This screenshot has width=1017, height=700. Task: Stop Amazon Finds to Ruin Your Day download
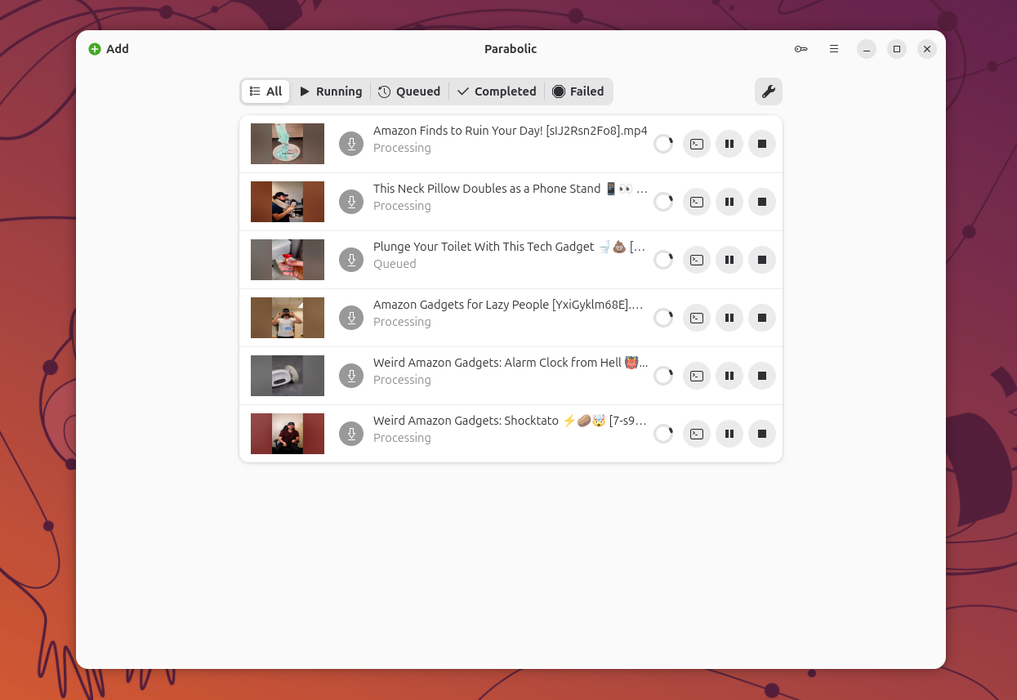[x=762, y=144]
